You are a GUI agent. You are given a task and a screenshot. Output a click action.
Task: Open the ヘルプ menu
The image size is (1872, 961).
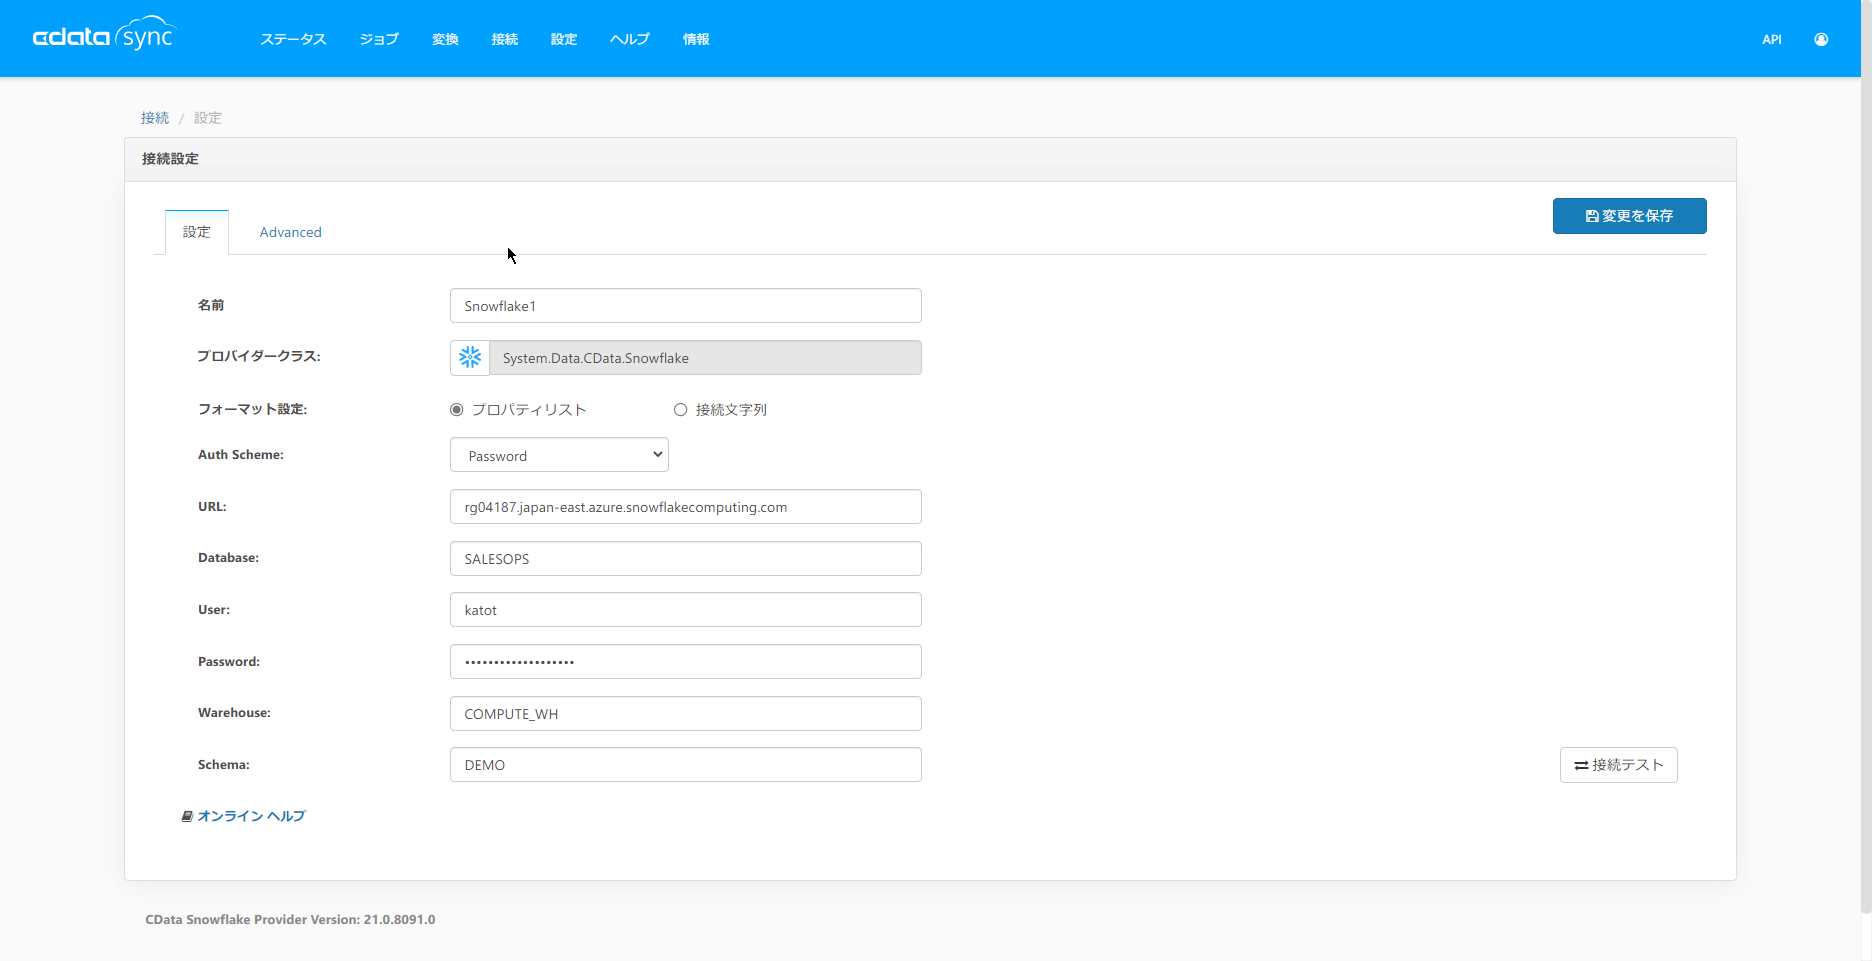point(630,39)
